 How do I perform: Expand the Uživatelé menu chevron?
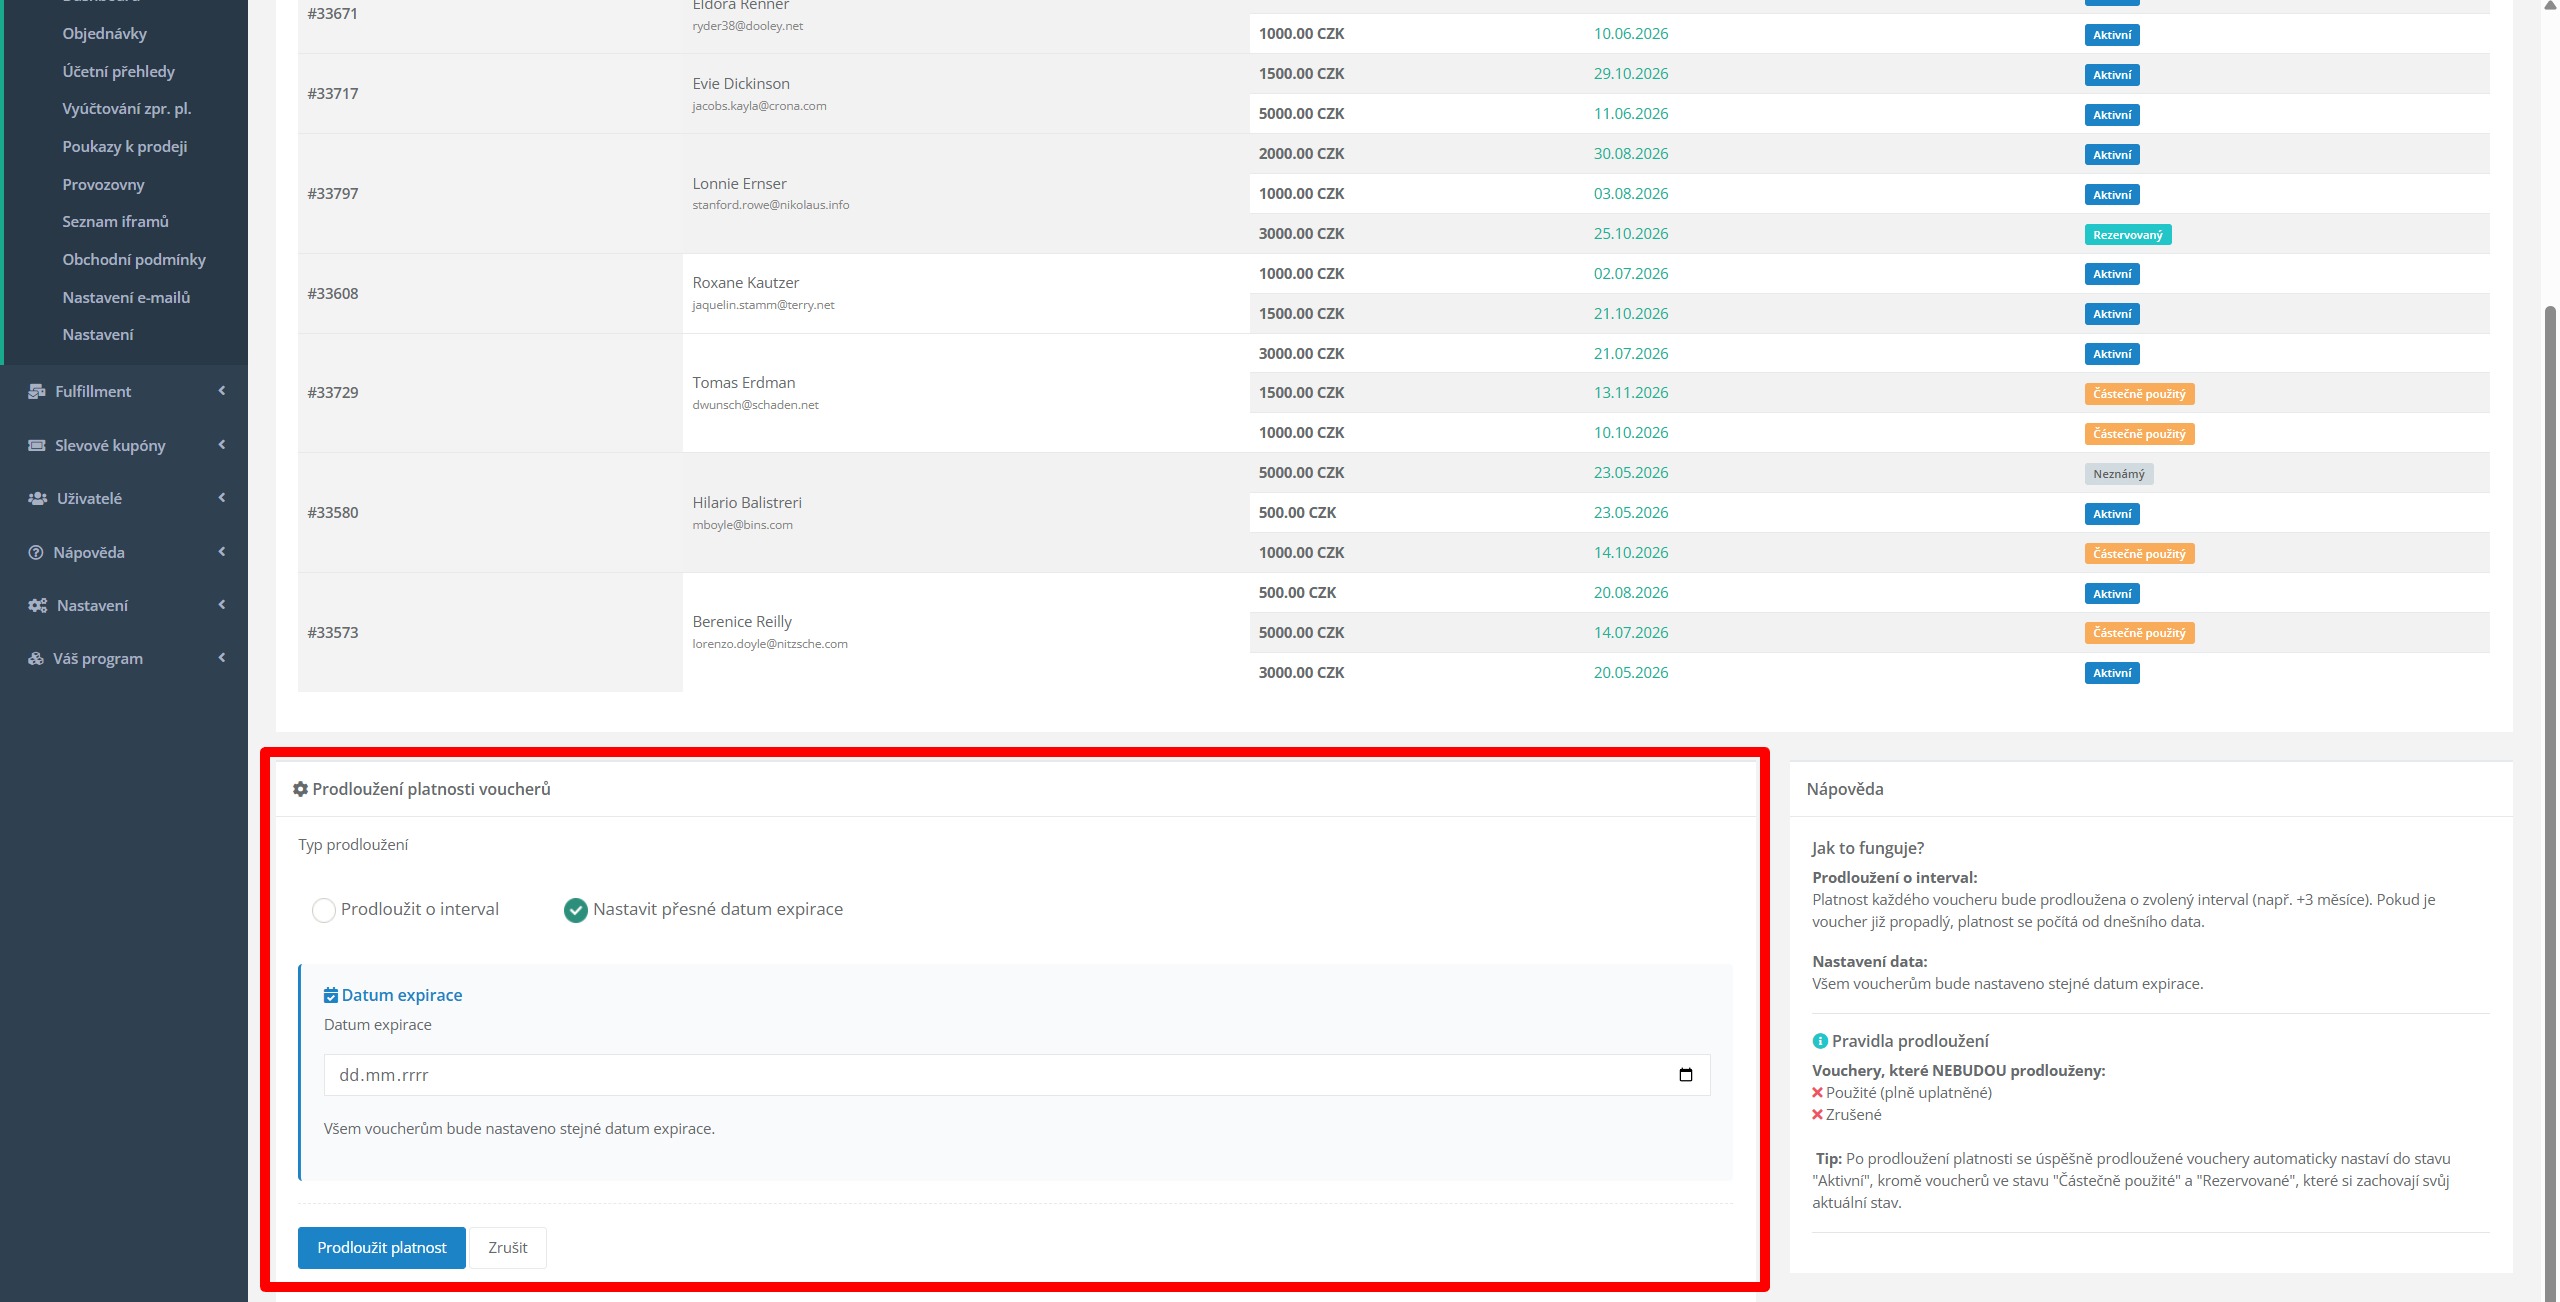pos(222,498)
